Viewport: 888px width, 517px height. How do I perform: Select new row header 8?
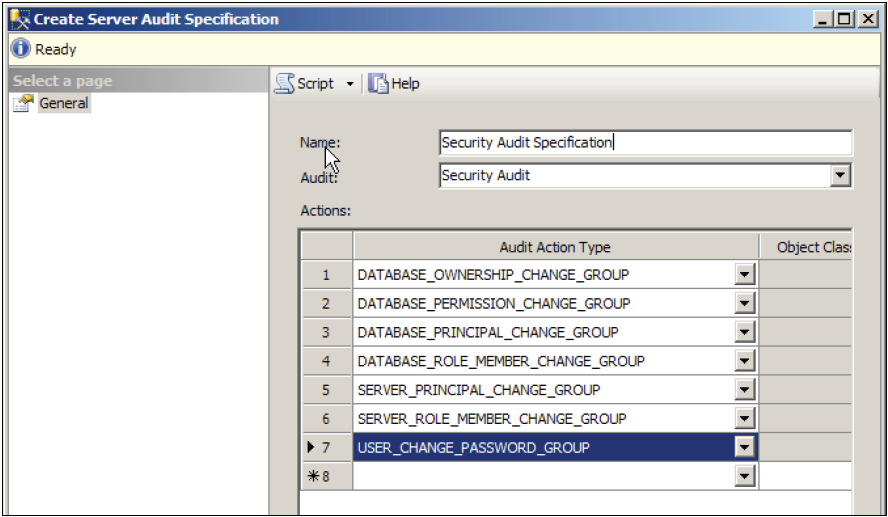click(326, 476)
